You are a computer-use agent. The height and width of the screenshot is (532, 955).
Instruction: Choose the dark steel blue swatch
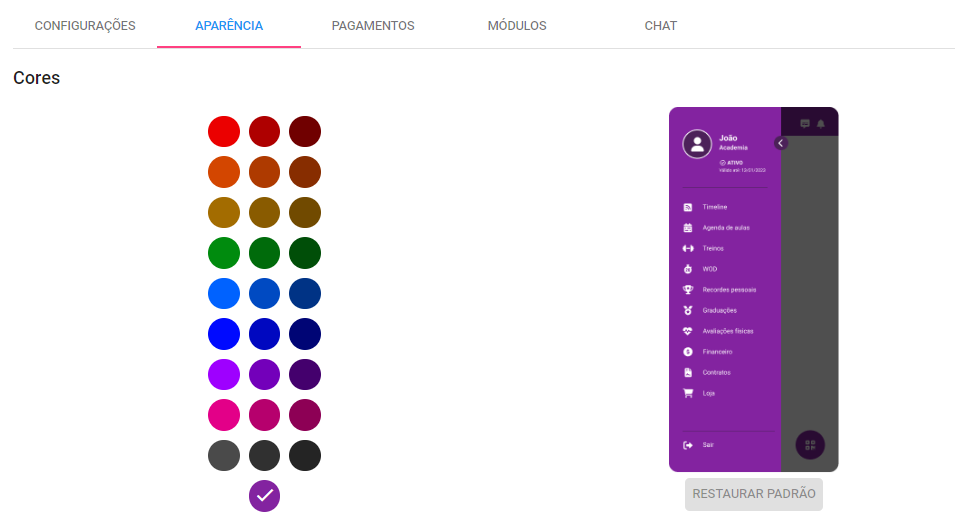[305, 294]
